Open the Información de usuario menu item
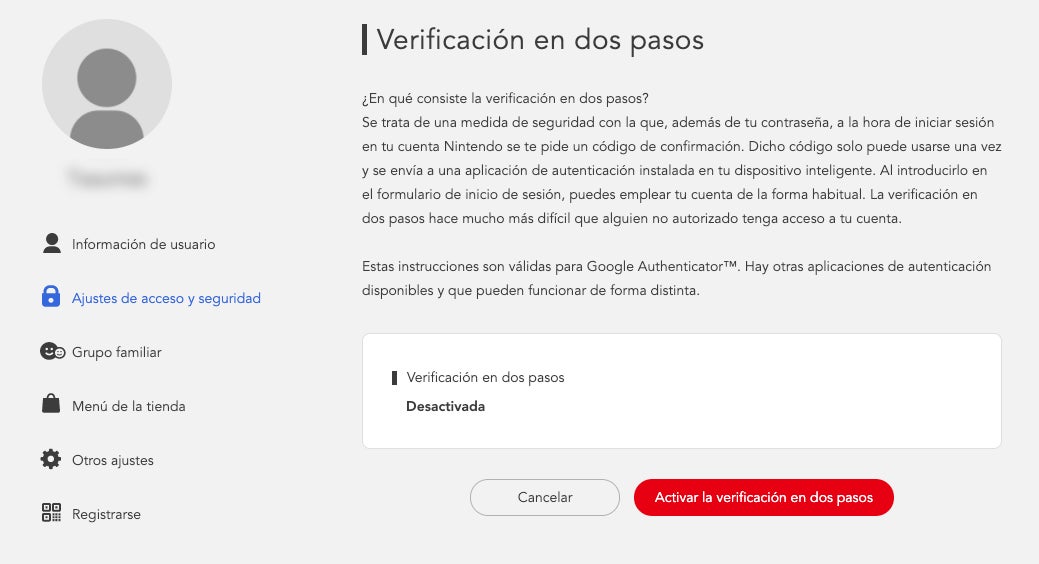1039x564 pixels. (143, 244)
